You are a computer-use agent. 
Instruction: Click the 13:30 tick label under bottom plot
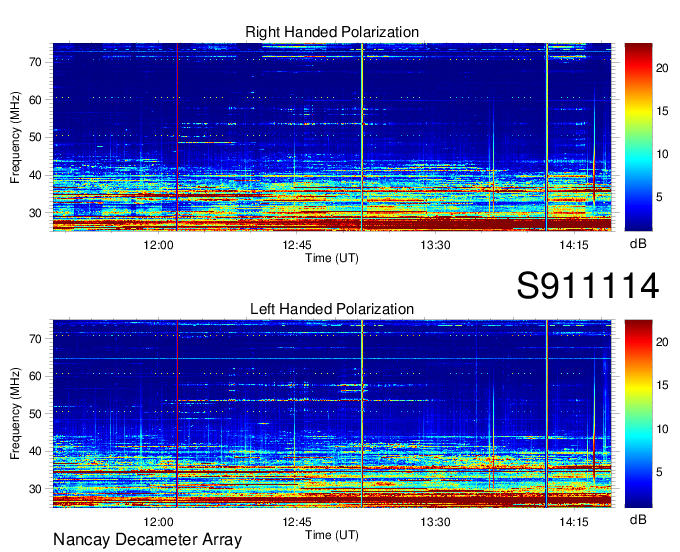tap(435, 522)
